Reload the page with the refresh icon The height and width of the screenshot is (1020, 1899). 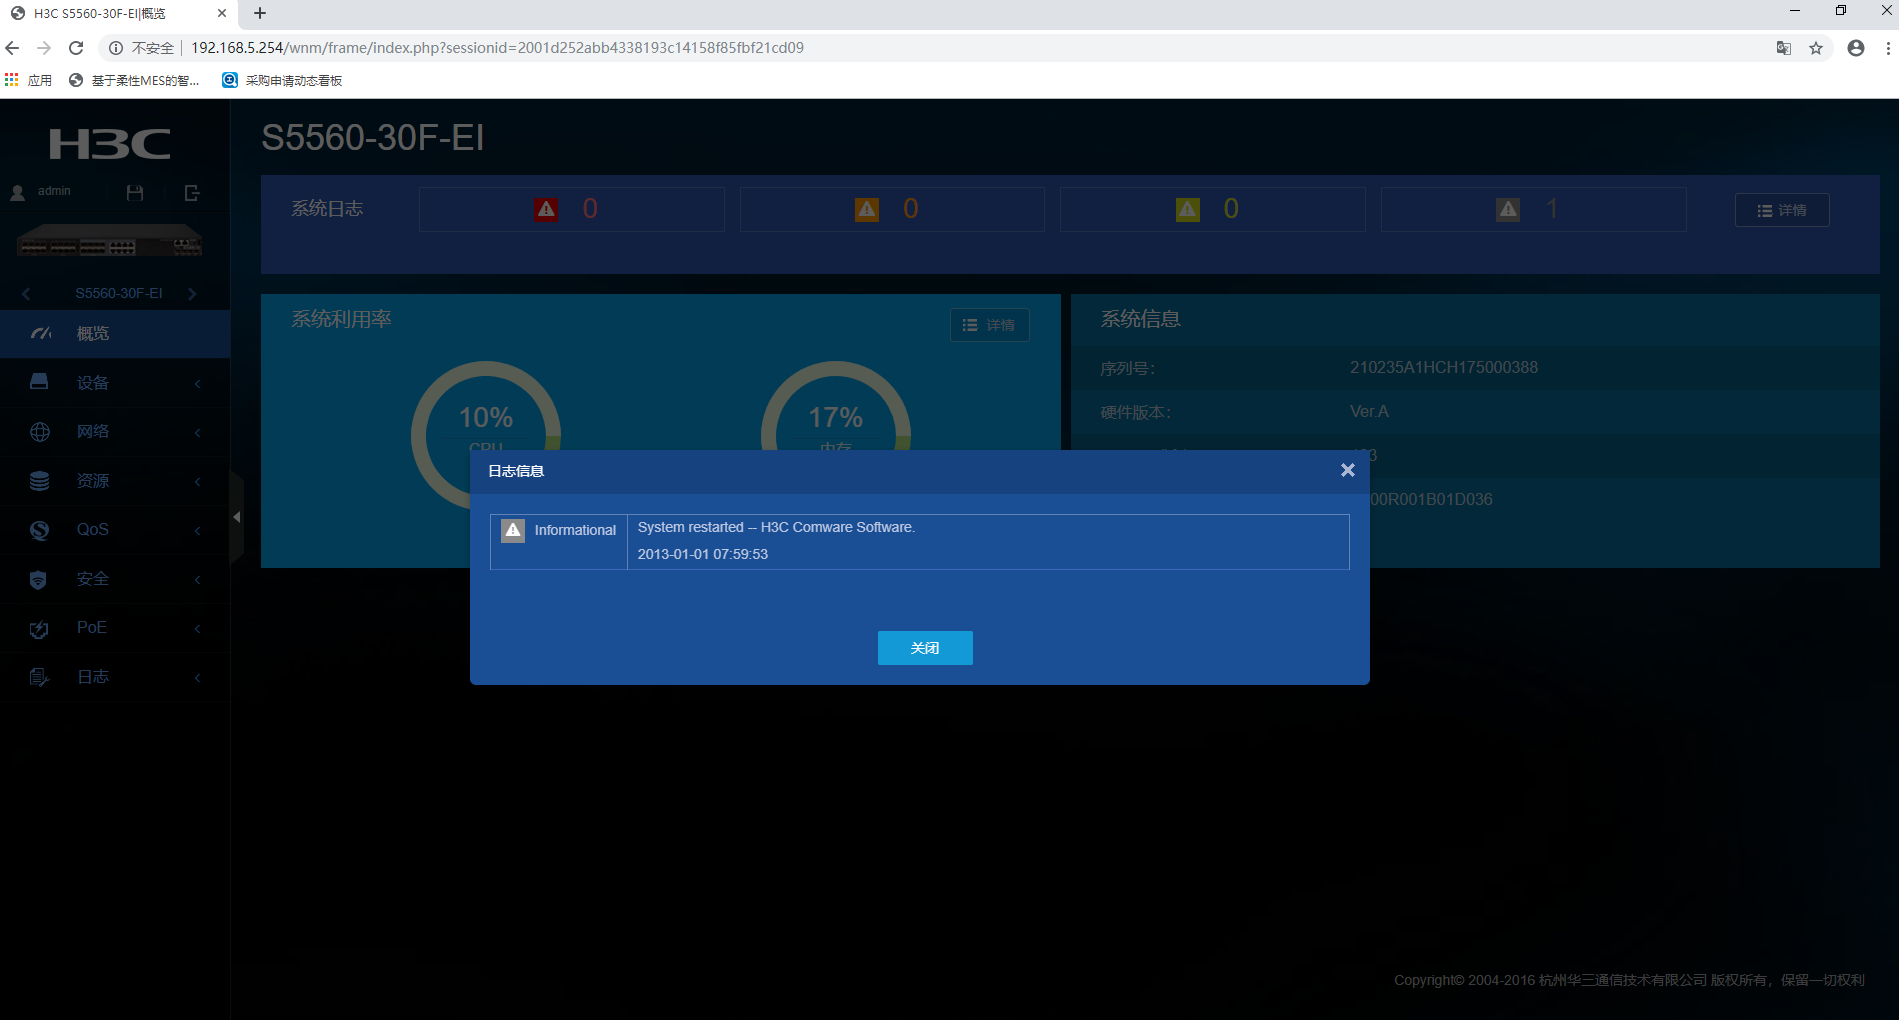click(76, 48)
